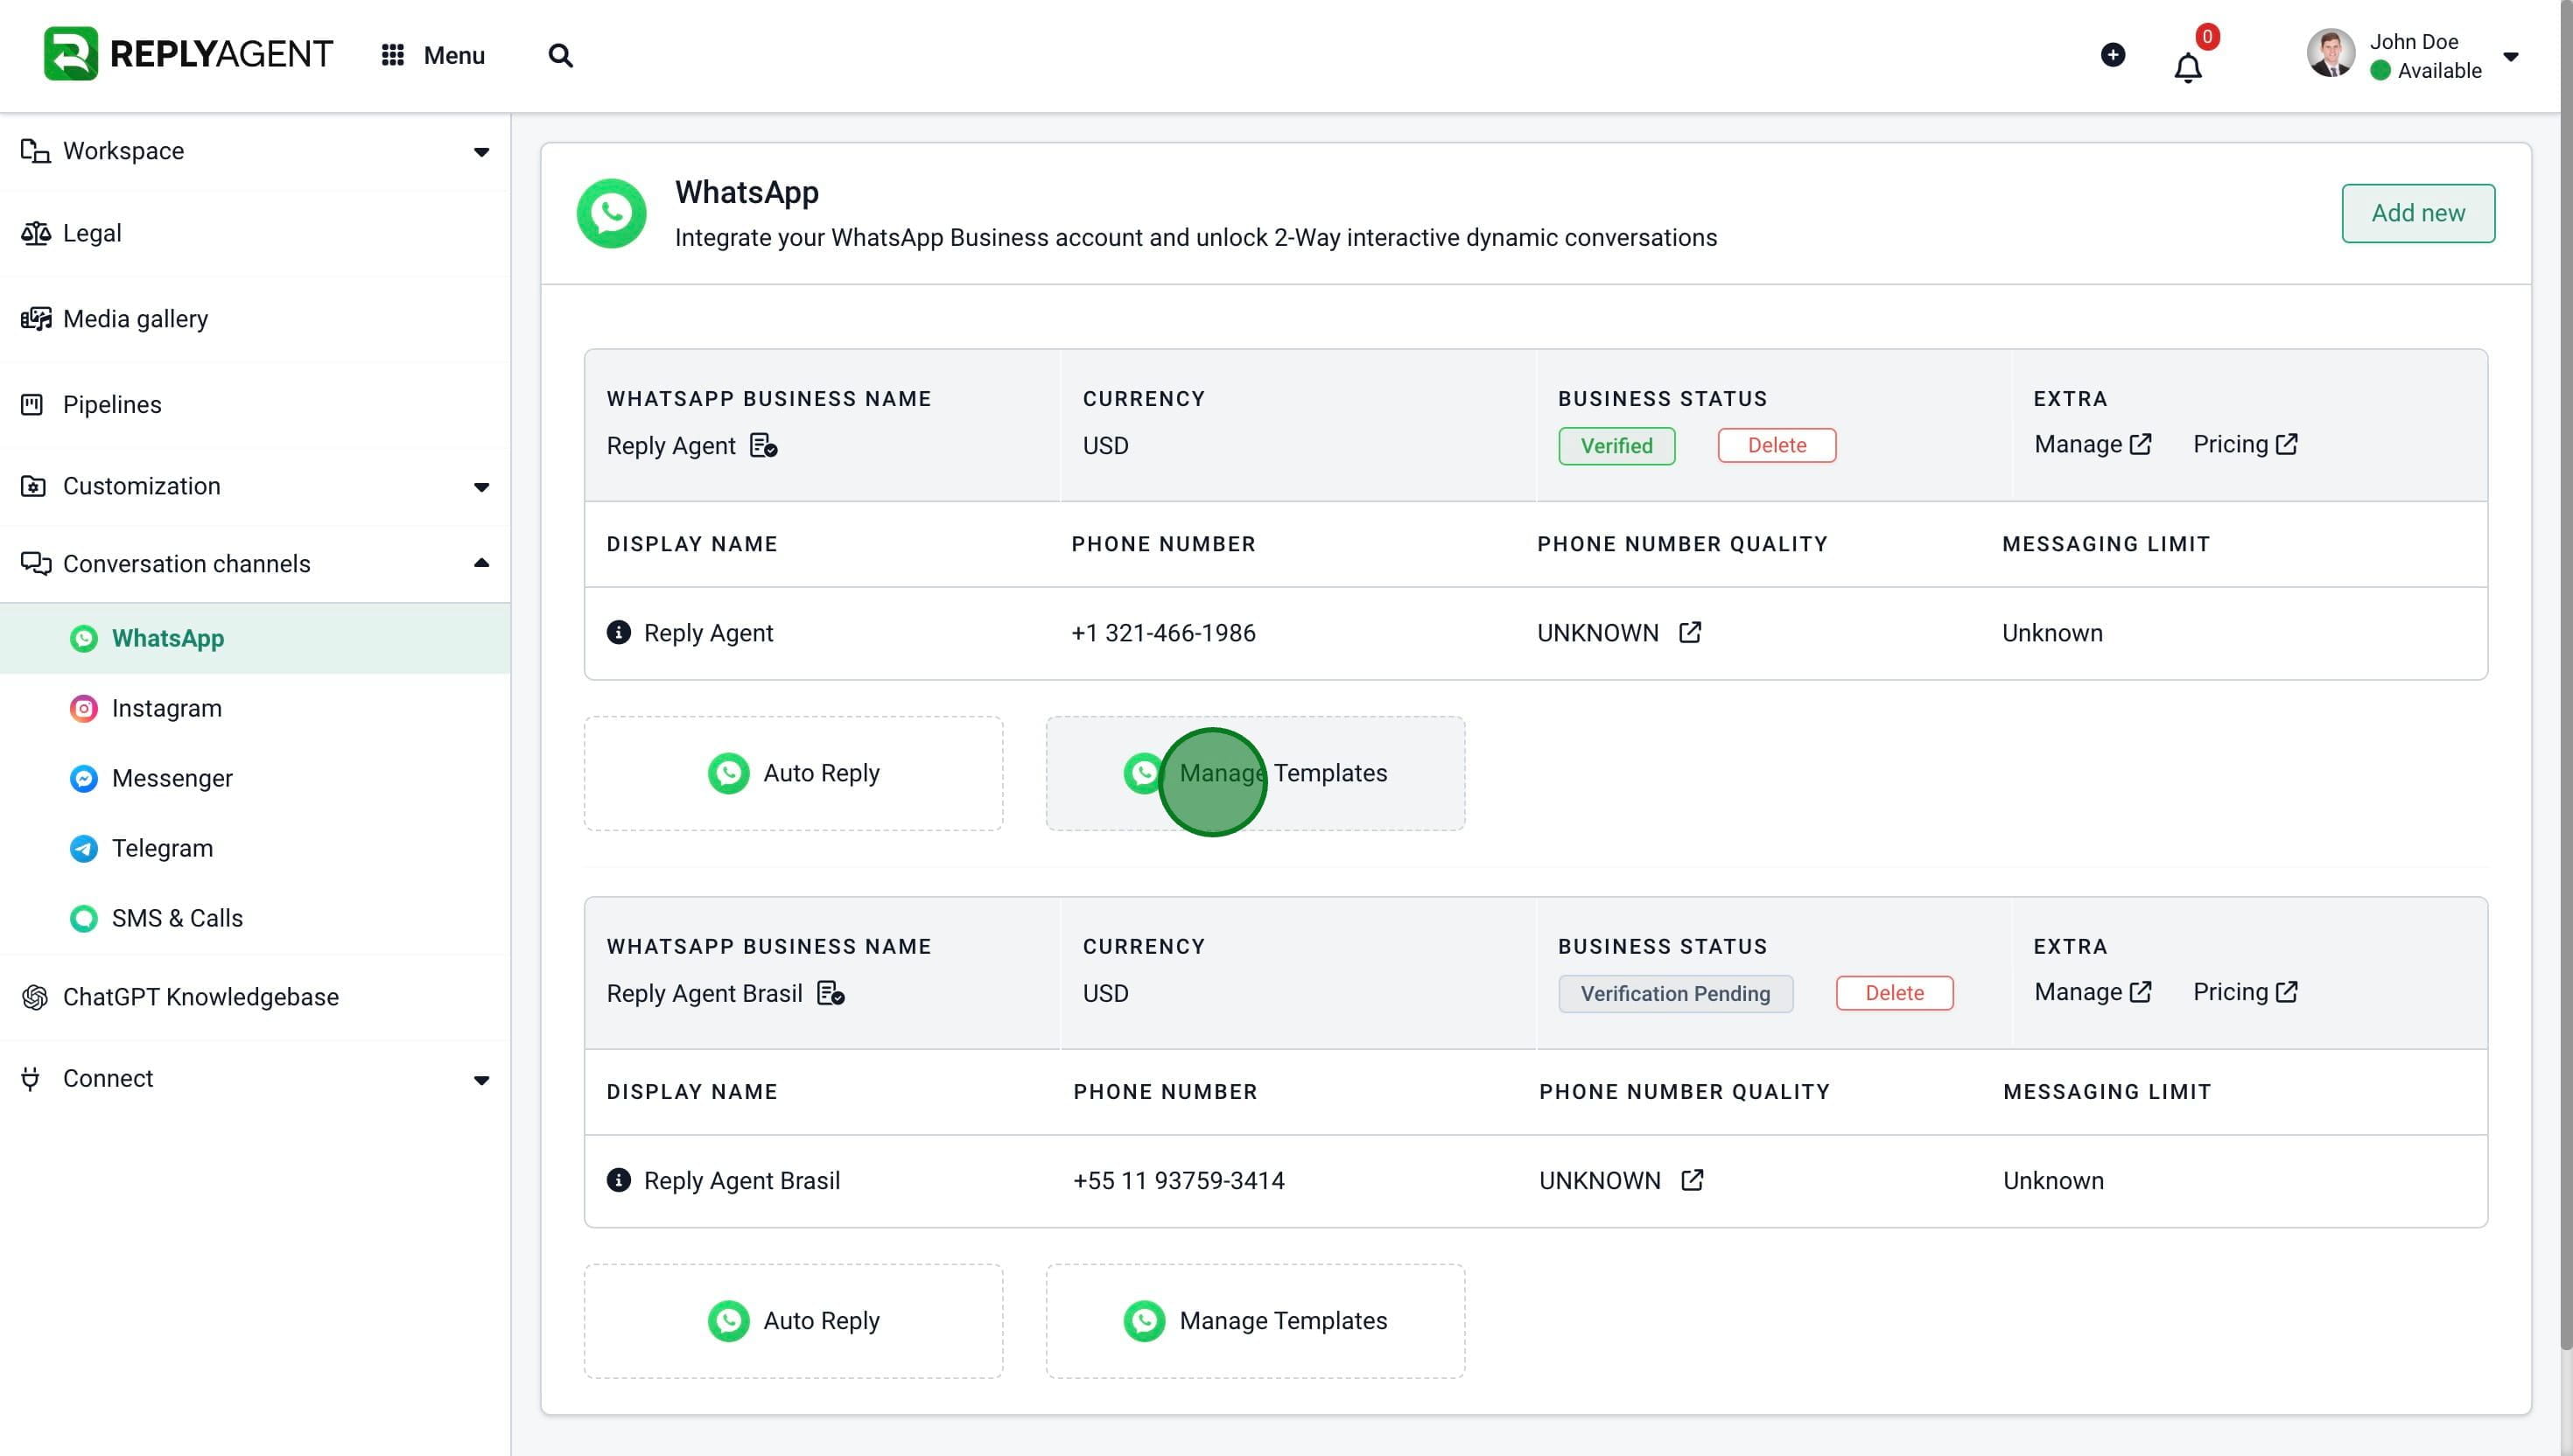2573x1456 pixels.
Task: Click document icon next to Reply Agent Brasil name
Action: tap(831, 993)
